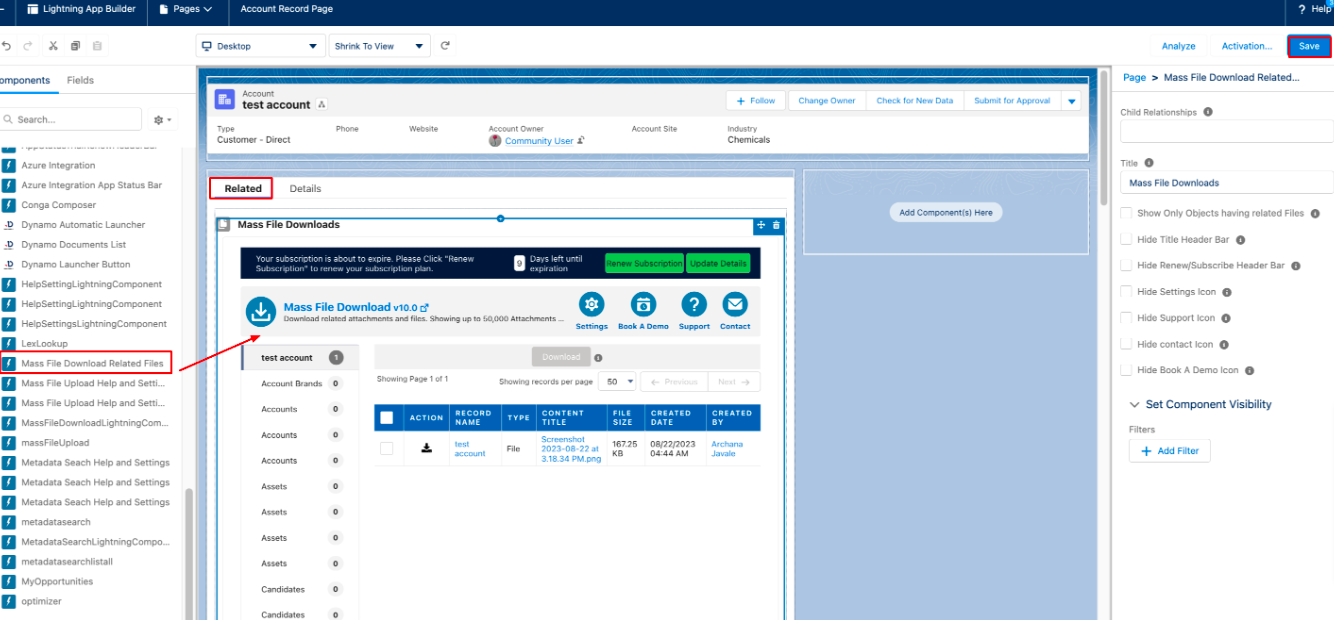Screen dimensions: 1334x620
Task: Click the Follow button
Action: (x=756, y=101)
